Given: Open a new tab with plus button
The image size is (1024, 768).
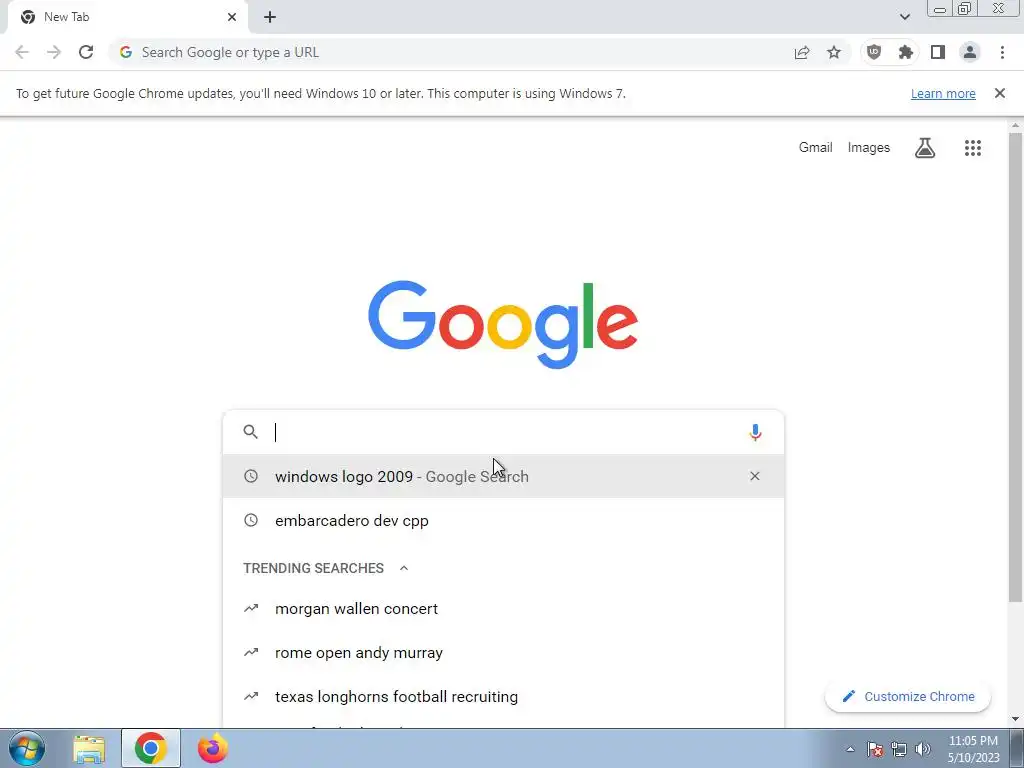Looking at the screenshot, I should point(270,17).
